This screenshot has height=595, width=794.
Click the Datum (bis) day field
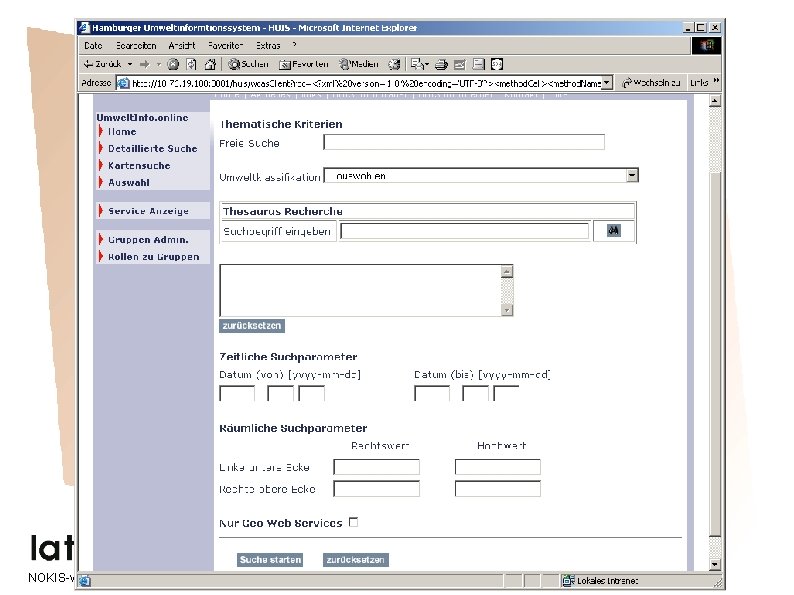(506, 393)
